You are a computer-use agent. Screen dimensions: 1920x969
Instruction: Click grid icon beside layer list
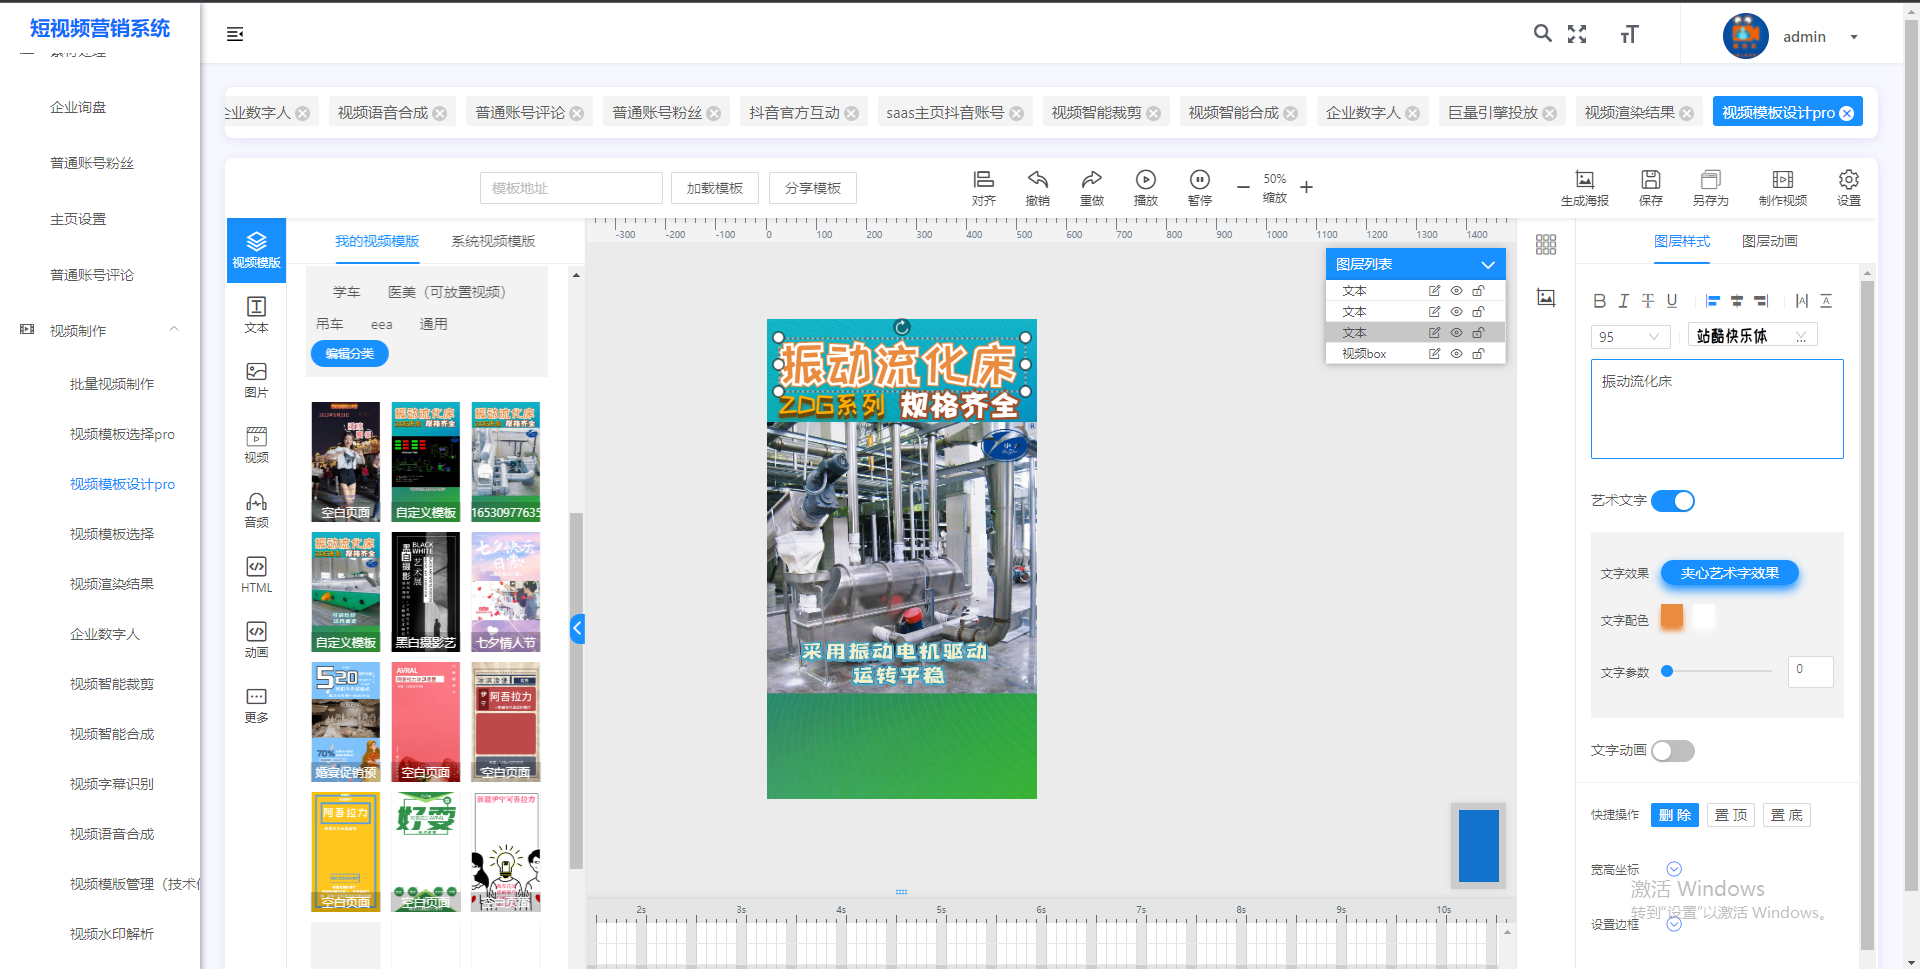1546,244
